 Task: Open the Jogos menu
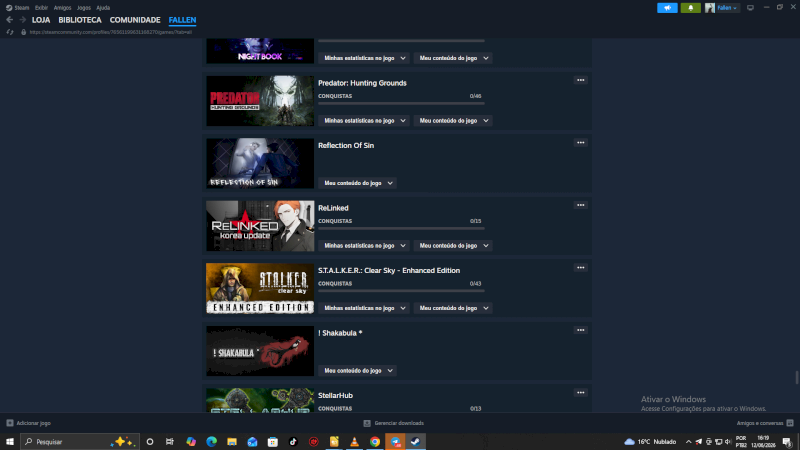[84, 8]
